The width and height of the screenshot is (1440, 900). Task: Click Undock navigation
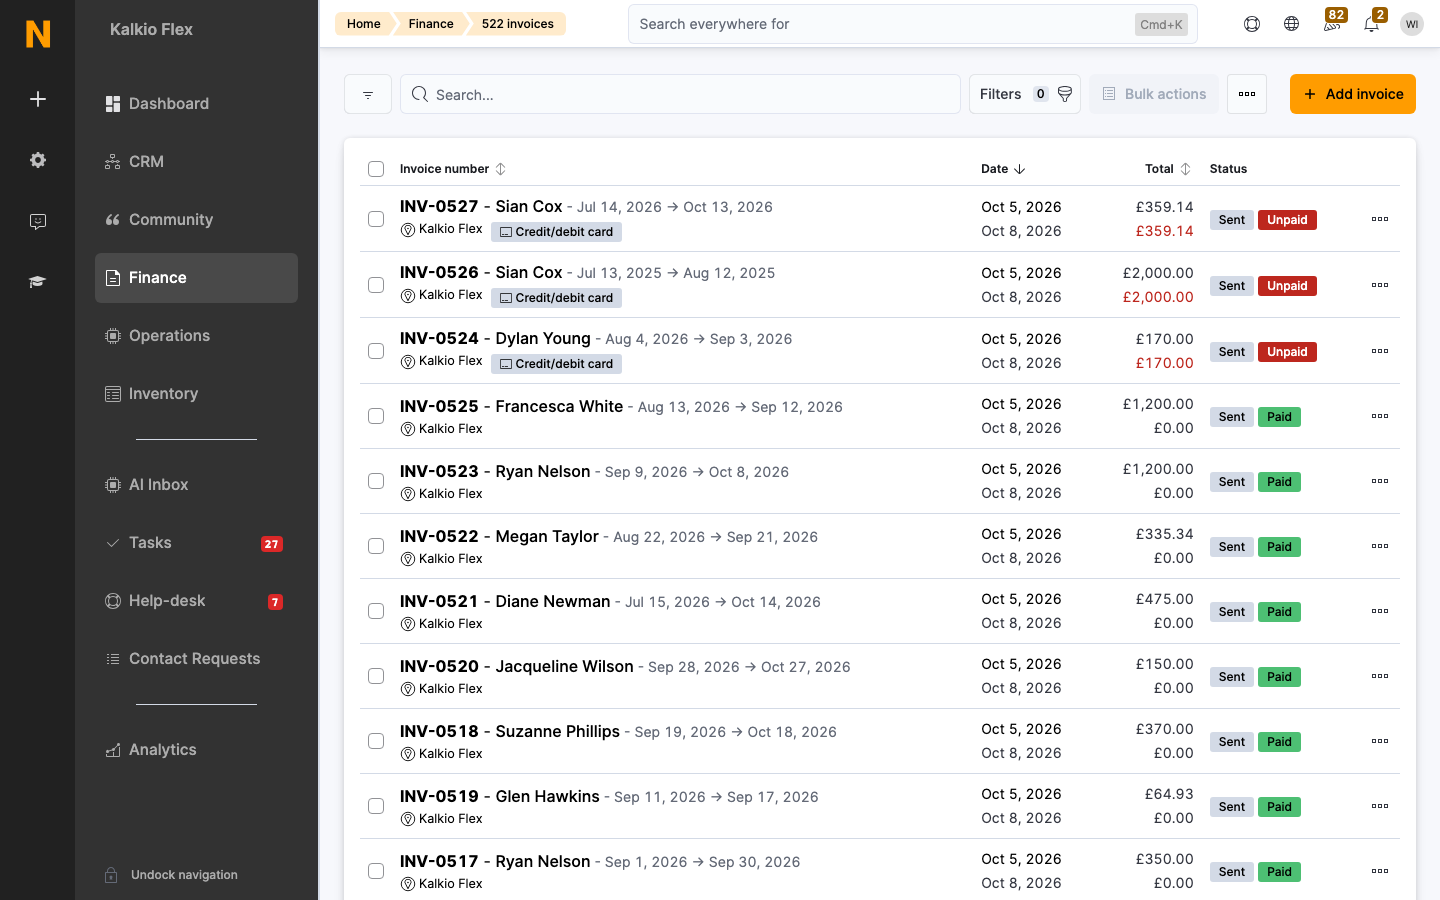[171, 875]
